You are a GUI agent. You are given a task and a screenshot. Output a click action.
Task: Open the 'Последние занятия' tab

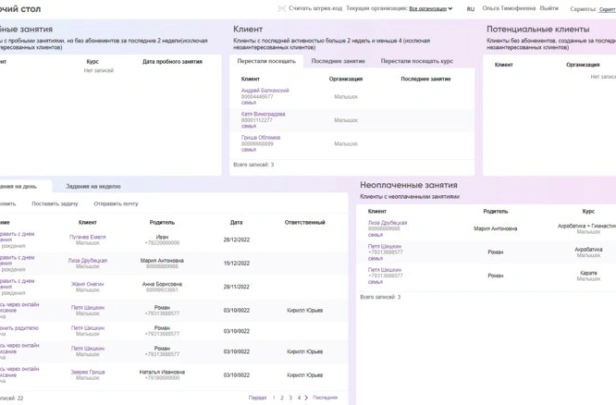[x=337, y=61]
